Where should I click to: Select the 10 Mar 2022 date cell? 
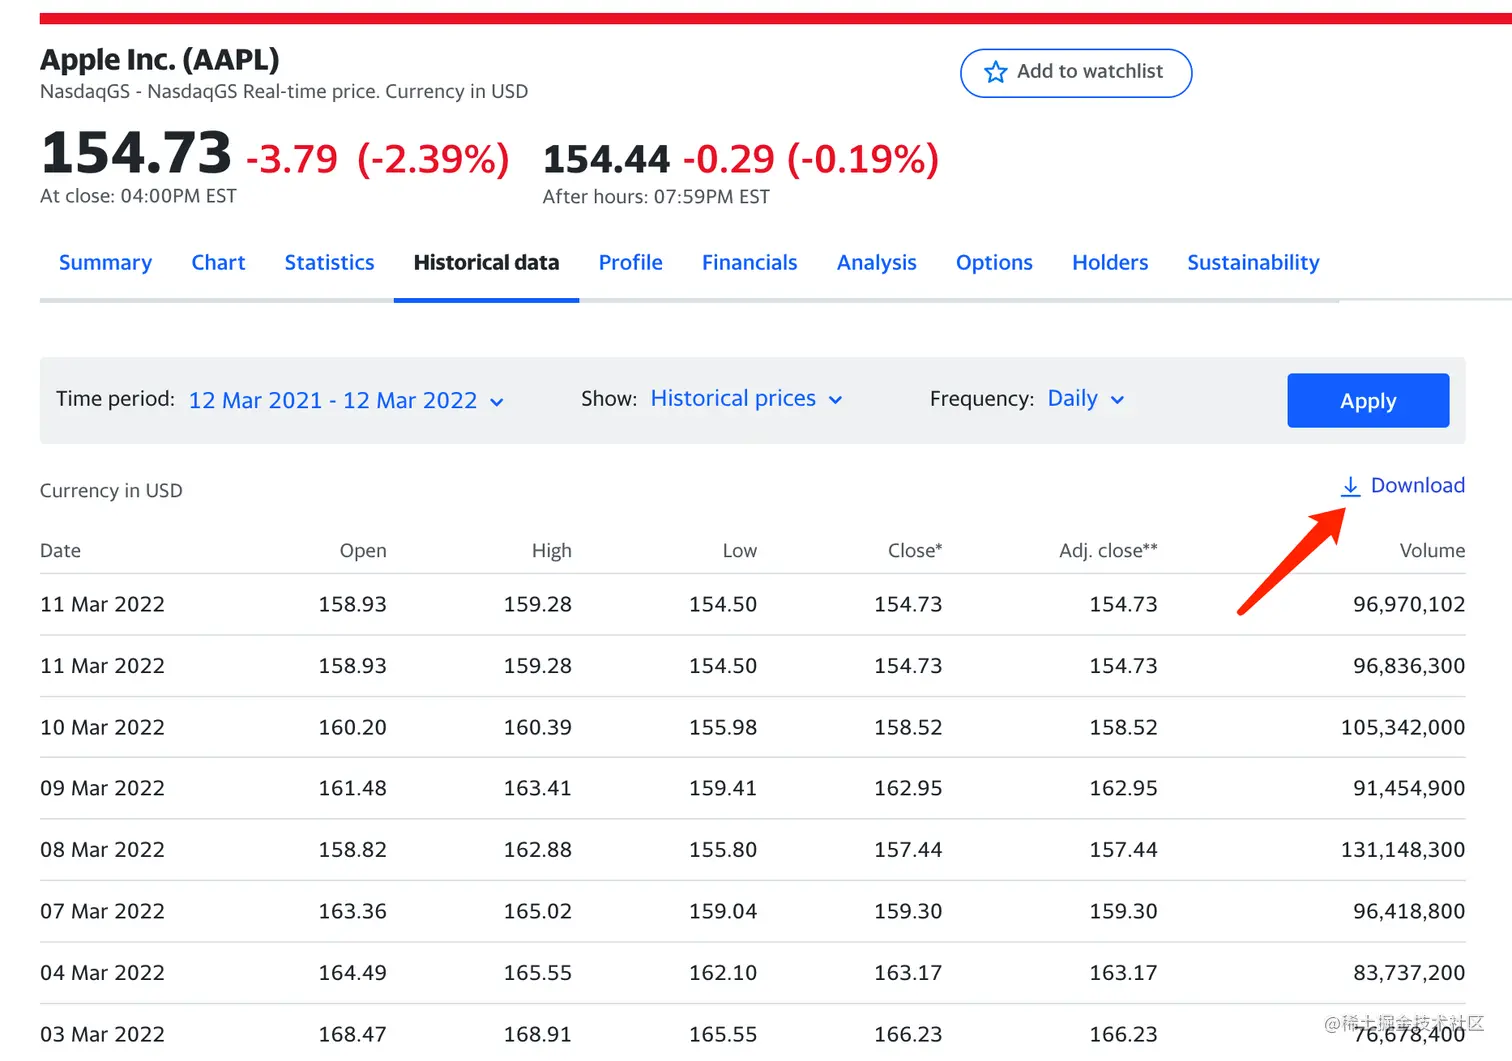[102, 727]
